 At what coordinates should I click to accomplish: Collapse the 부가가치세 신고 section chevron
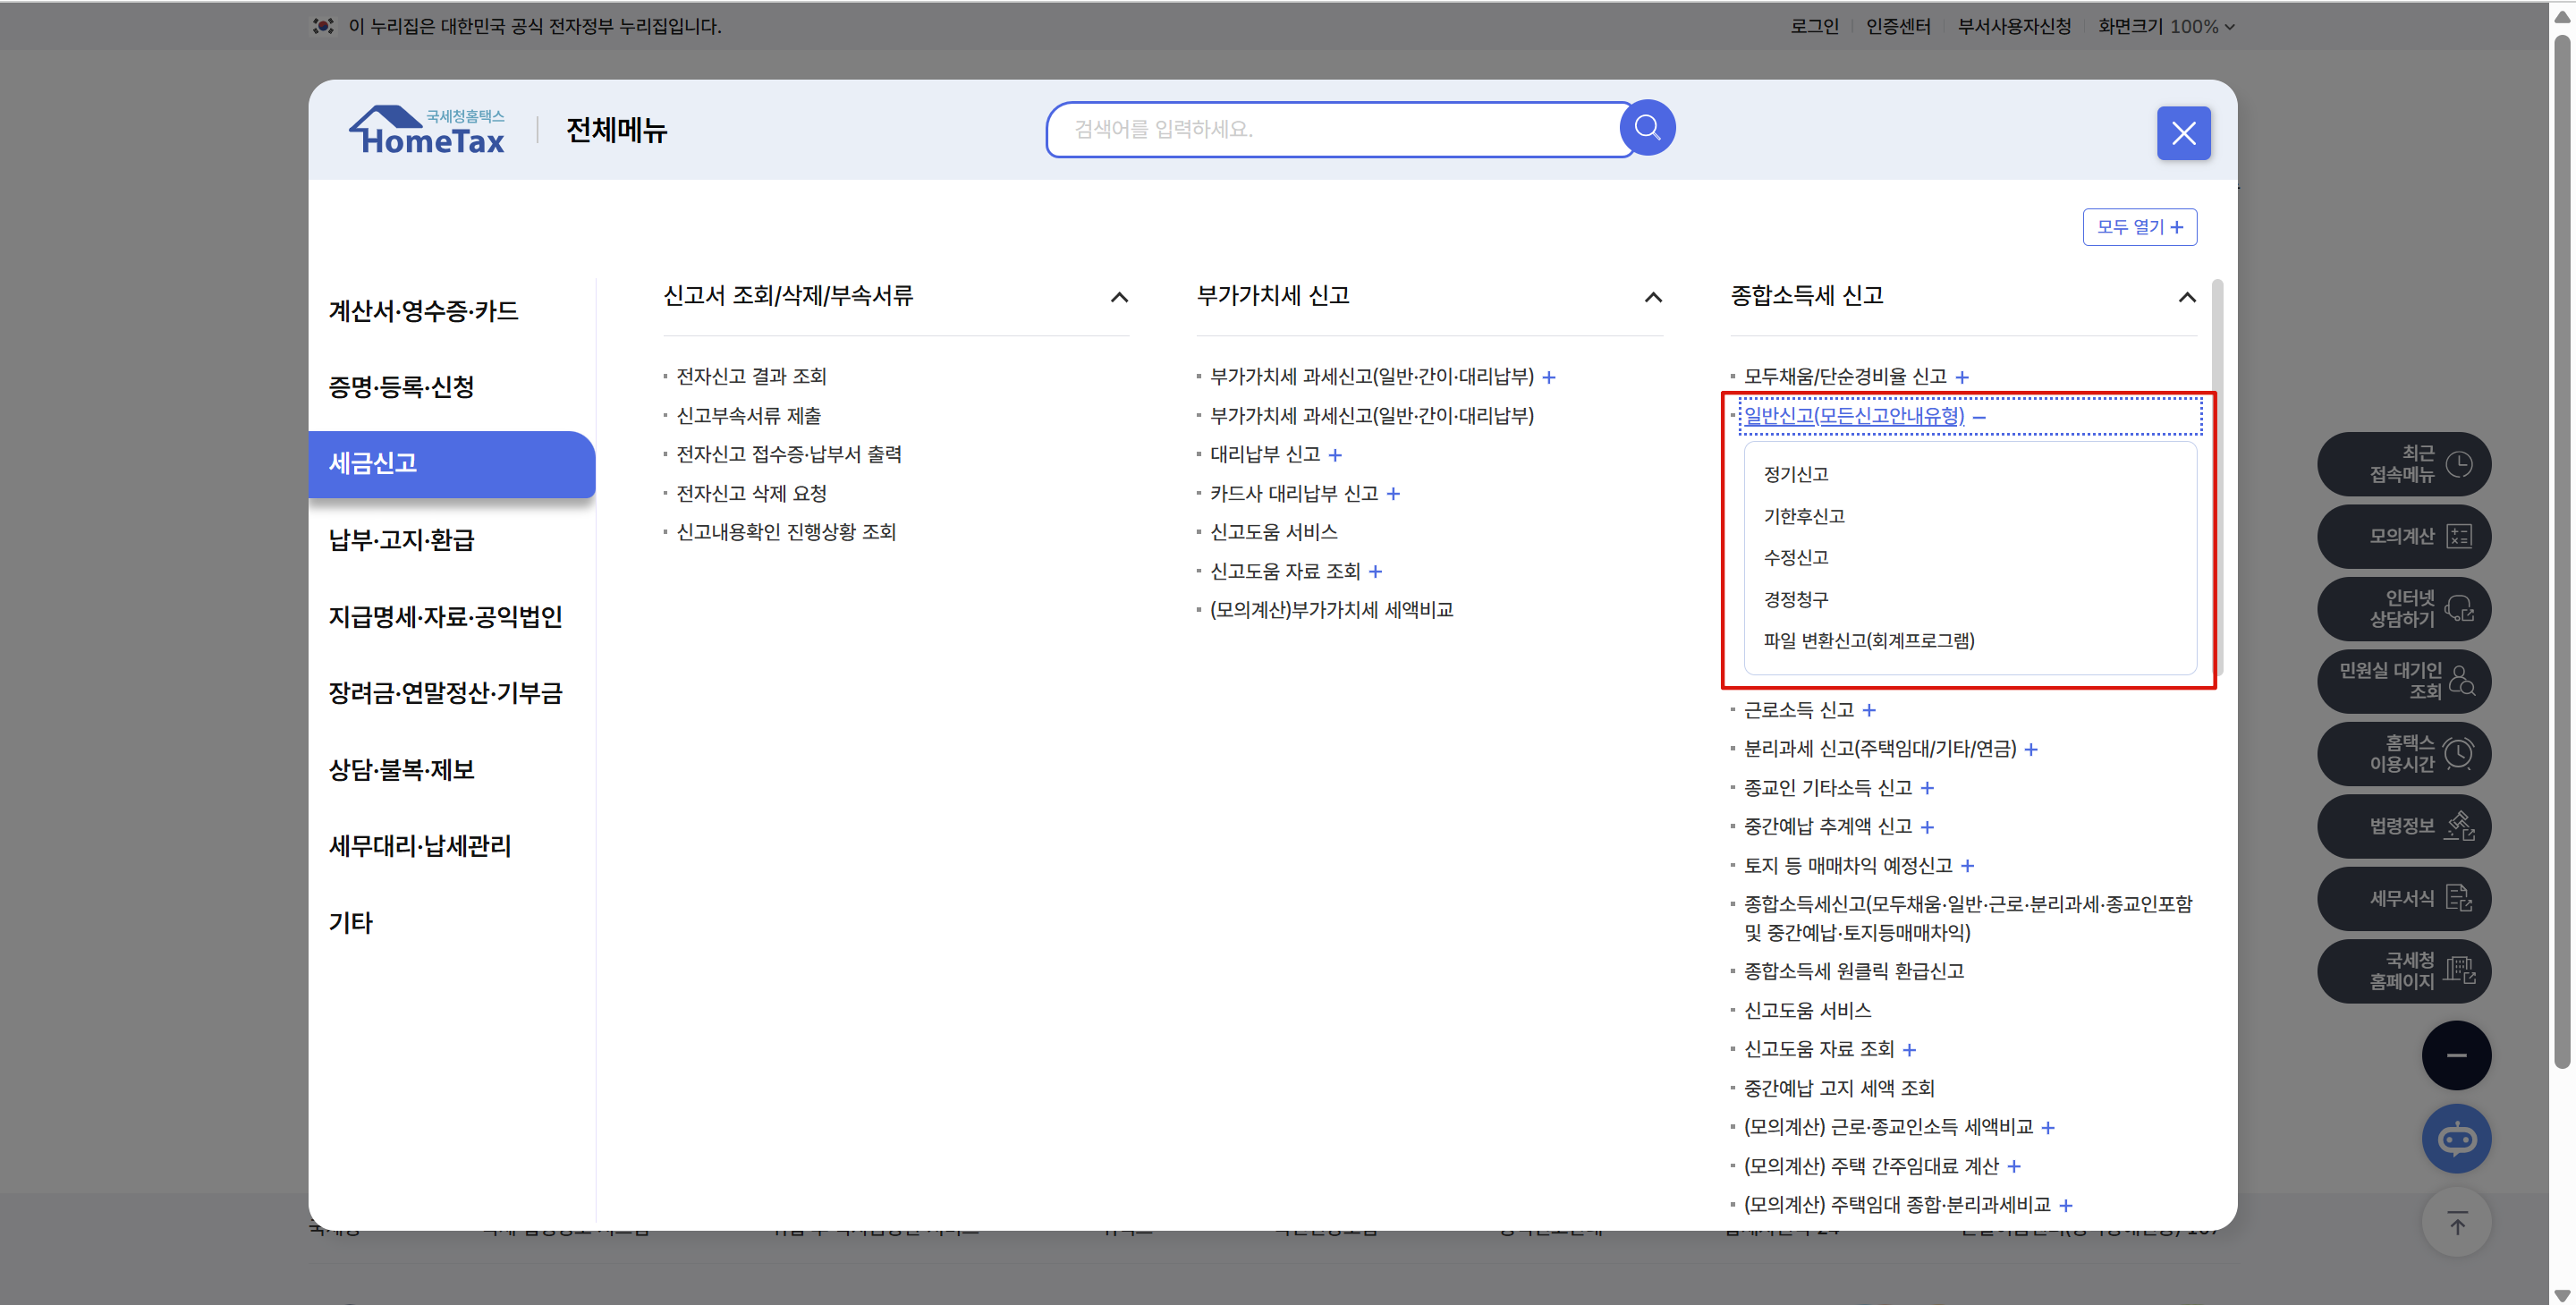click(x=1653, y=297)
